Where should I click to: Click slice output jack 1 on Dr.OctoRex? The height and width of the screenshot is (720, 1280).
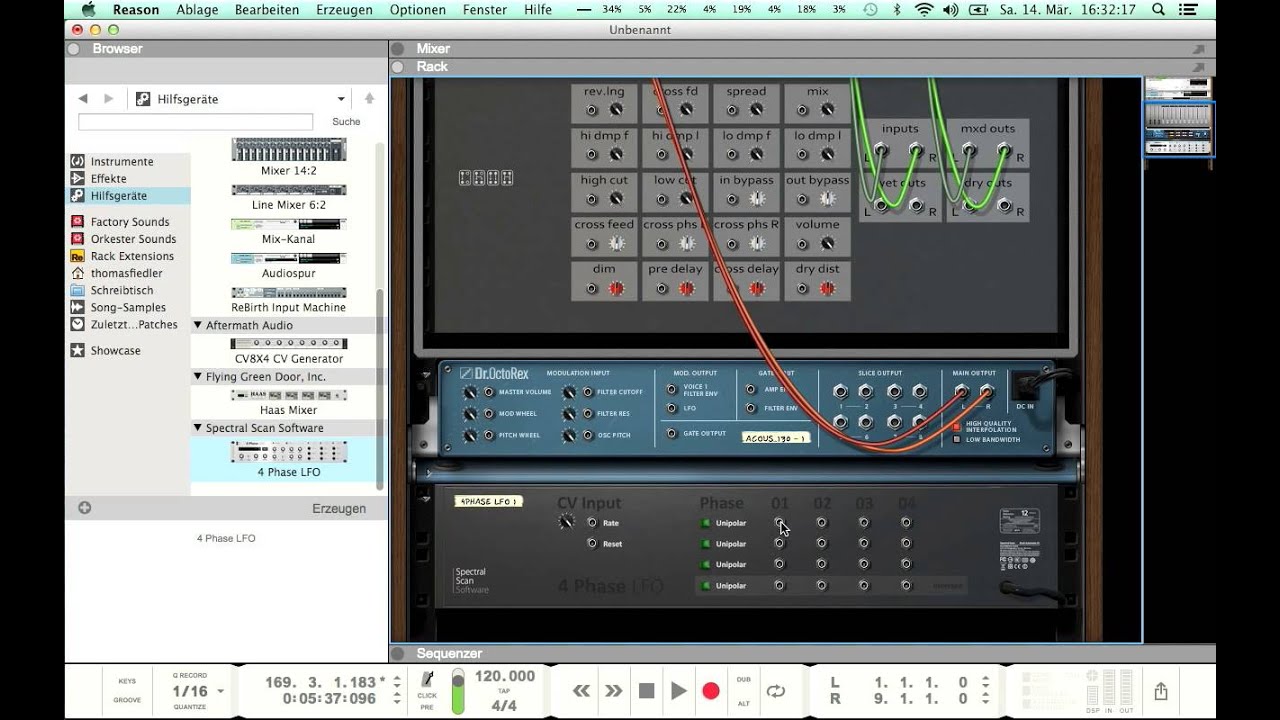coord(839,392)
